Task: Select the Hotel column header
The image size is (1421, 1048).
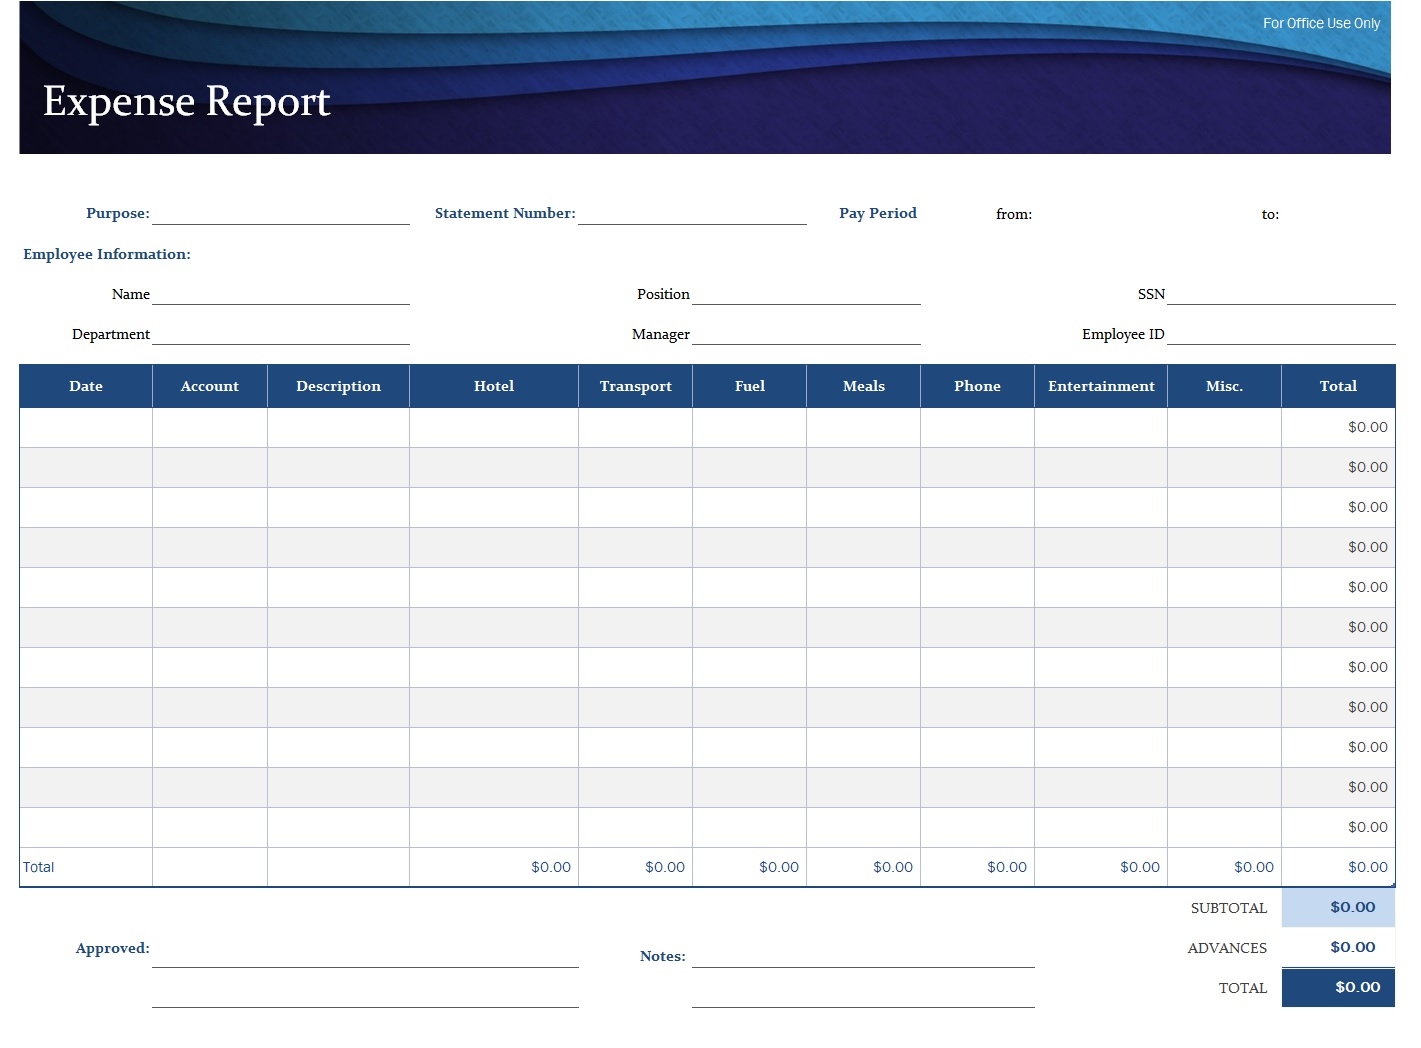Action: point(493,386)
